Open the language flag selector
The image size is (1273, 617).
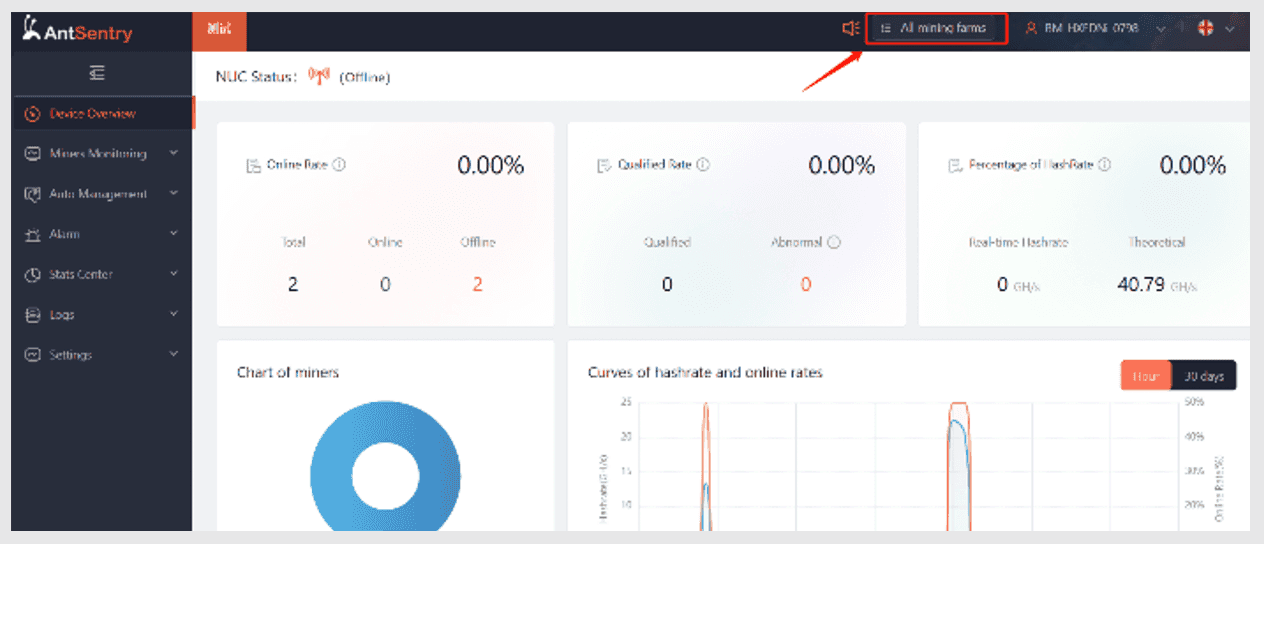1215,29
